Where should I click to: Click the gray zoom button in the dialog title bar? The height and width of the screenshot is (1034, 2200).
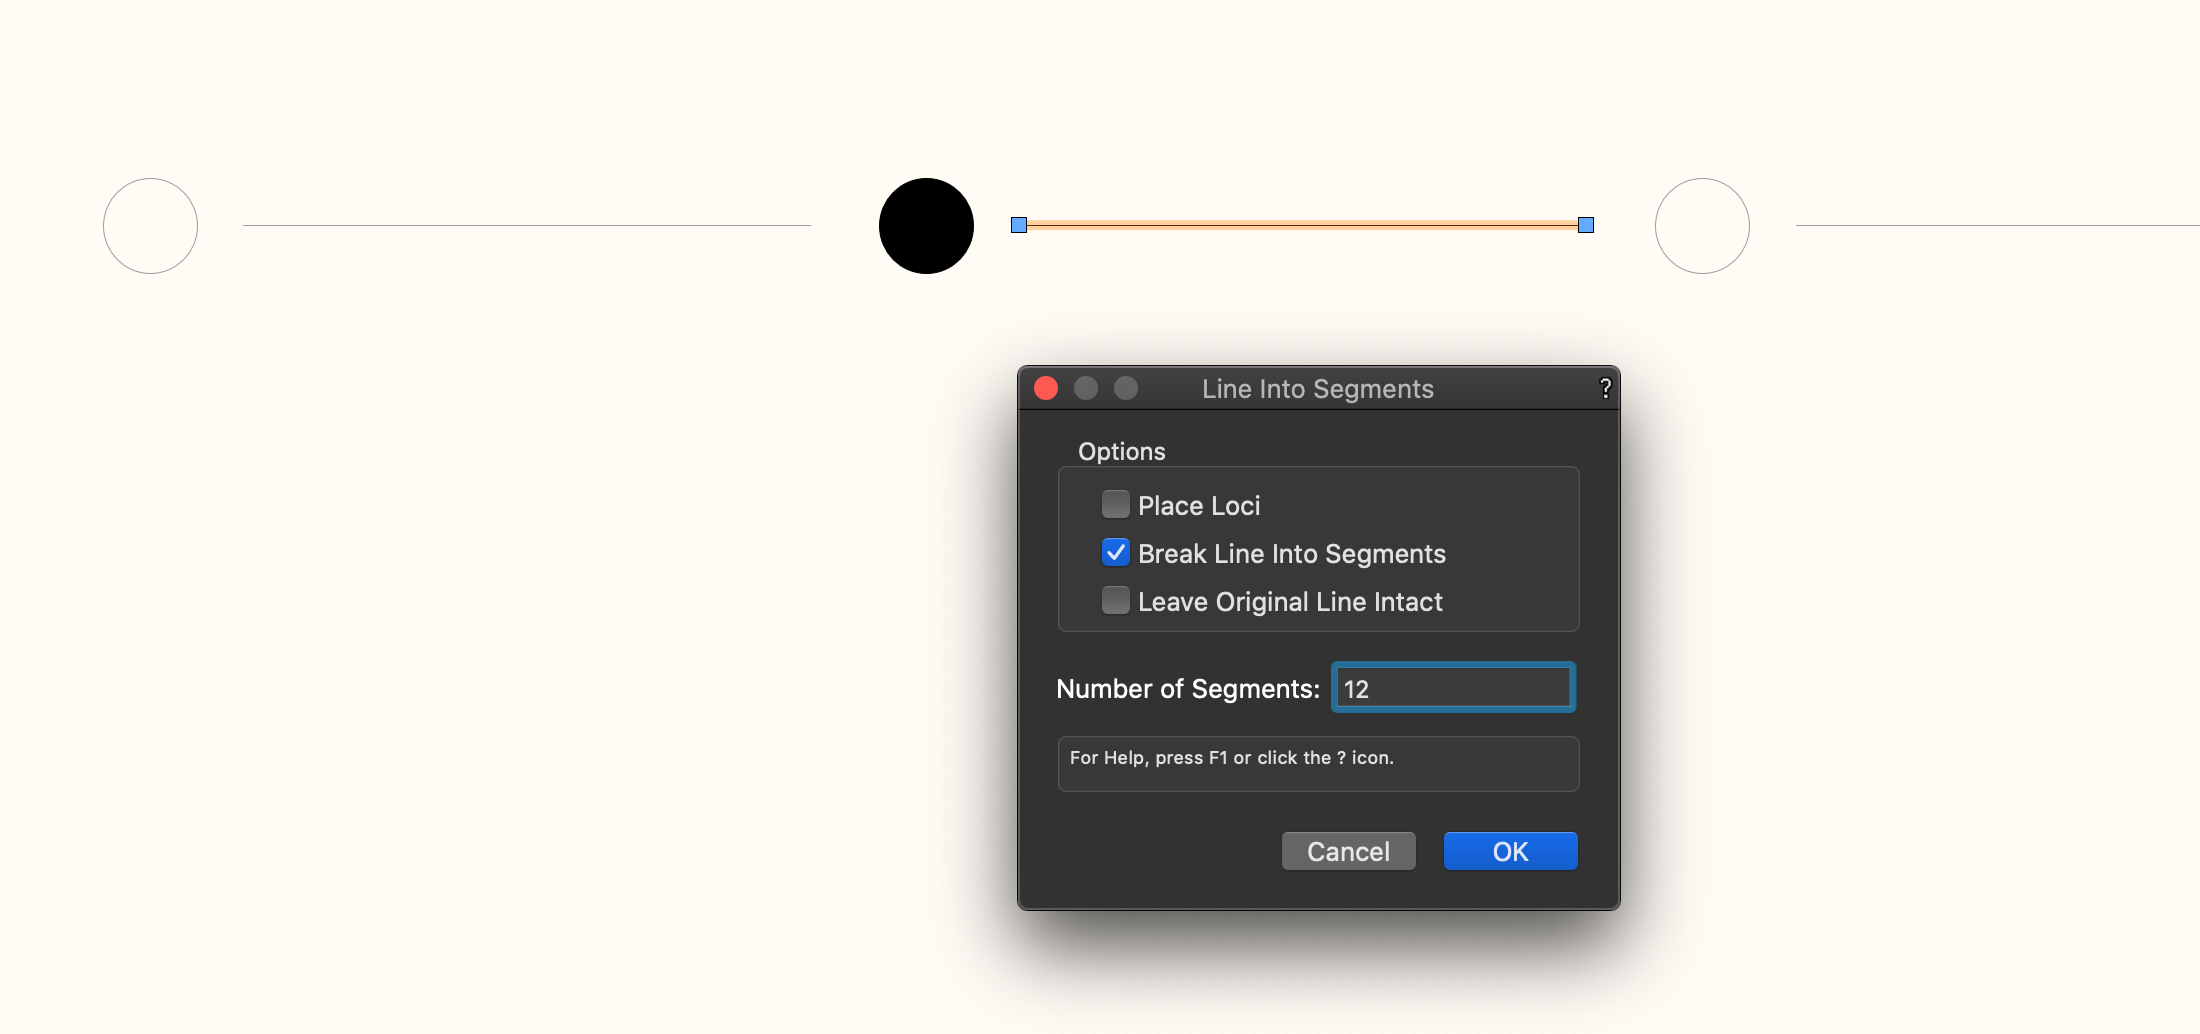click(1126, 388)
